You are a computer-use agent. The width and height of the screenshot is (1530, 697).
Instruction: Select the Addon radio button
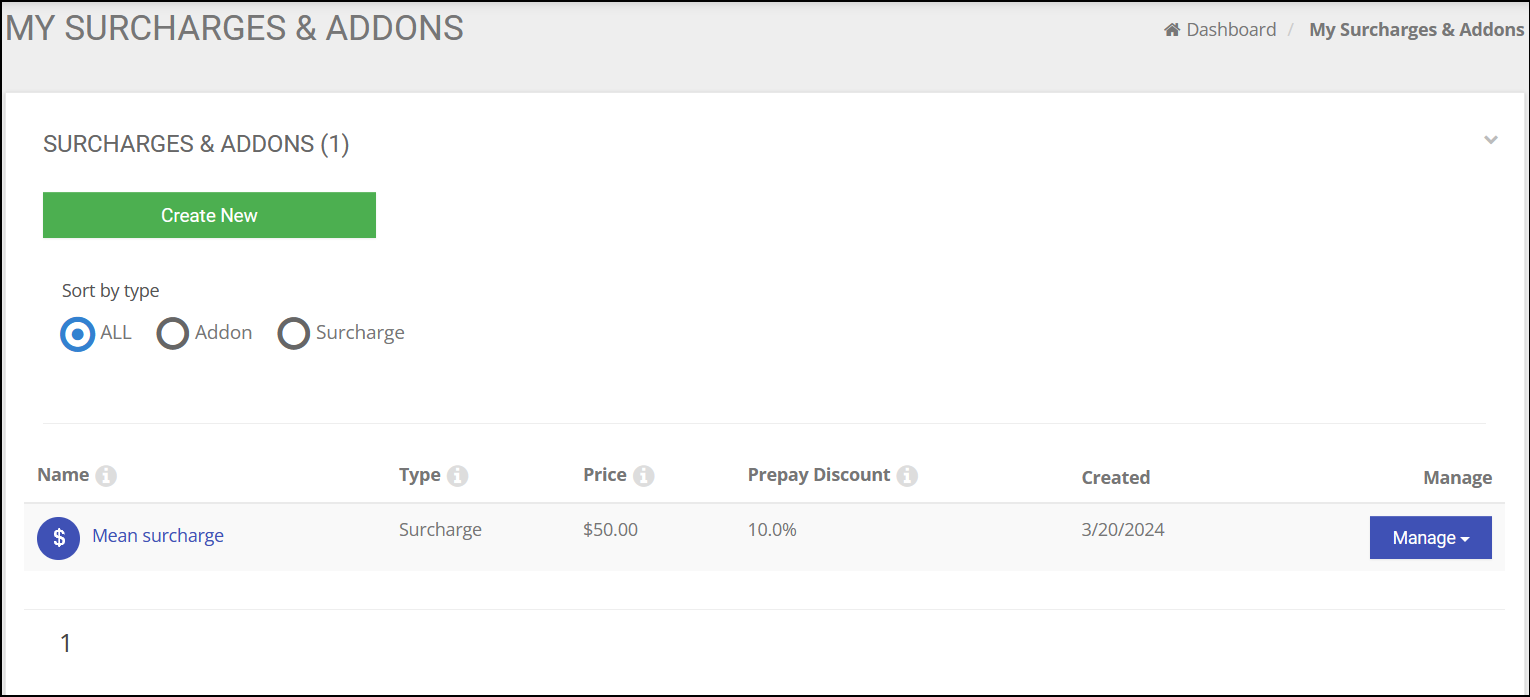[173, 333]
